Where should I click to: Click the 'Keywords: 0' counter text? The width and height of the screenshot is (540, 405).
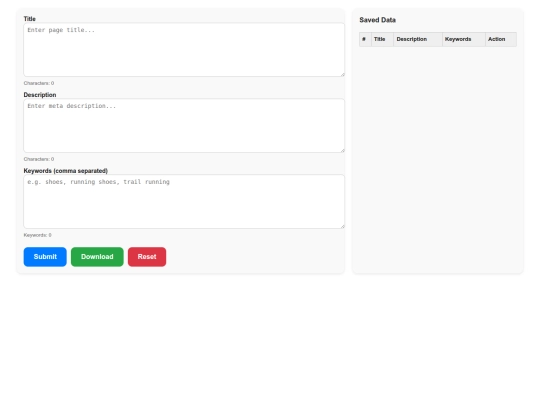[x=38, y=235]
